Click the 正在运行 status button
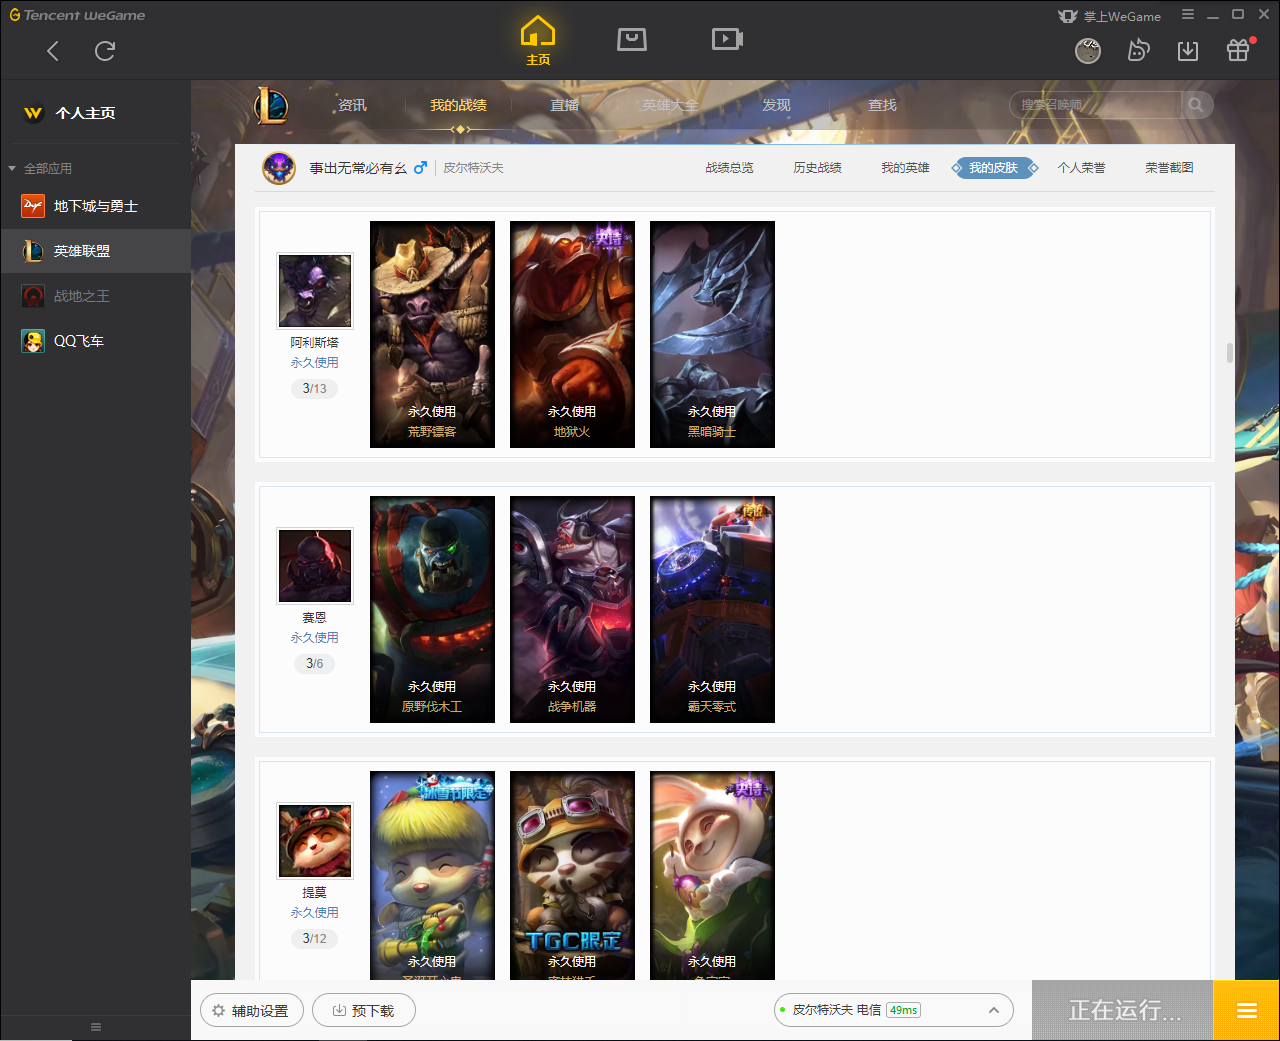The width and height of the screenshot is (1280, 1041). click(1123, 1011)
